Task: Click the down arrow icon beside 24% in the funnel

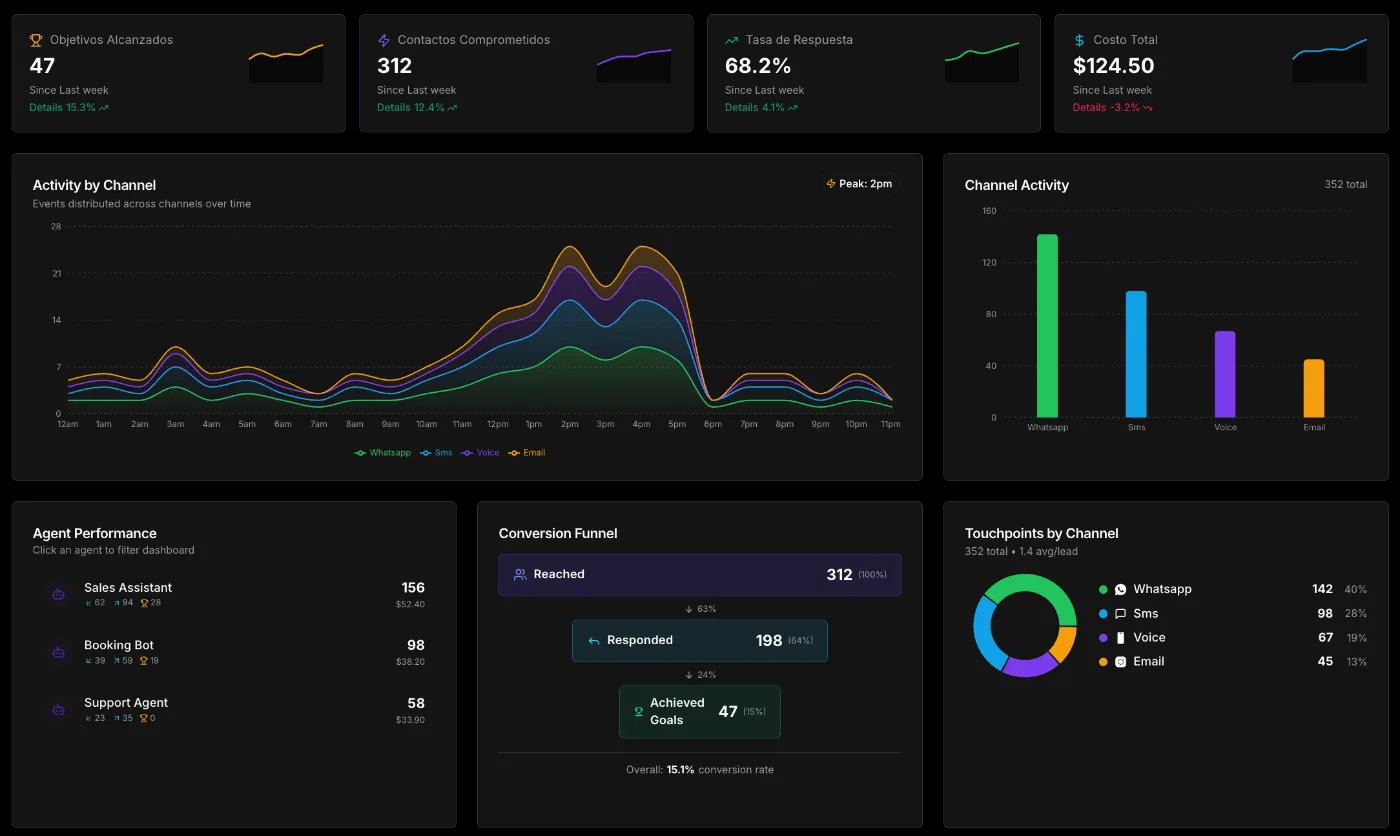Action: [689, 675]
